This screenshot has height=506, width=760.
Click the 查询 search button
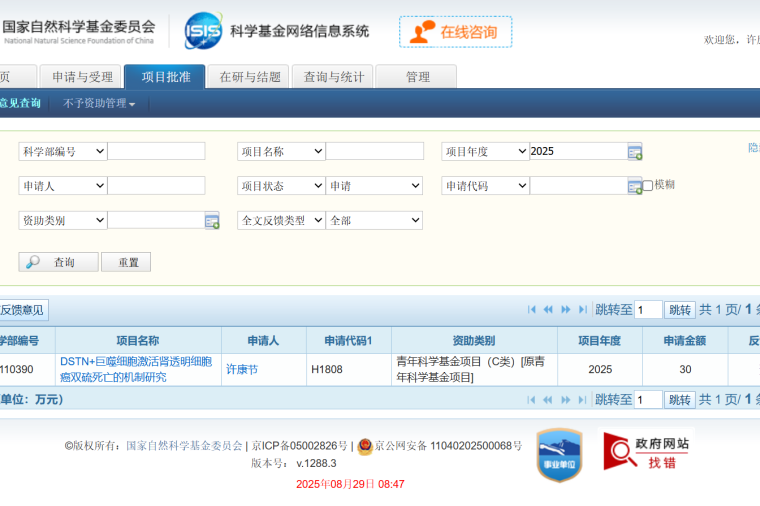(58, 262)
